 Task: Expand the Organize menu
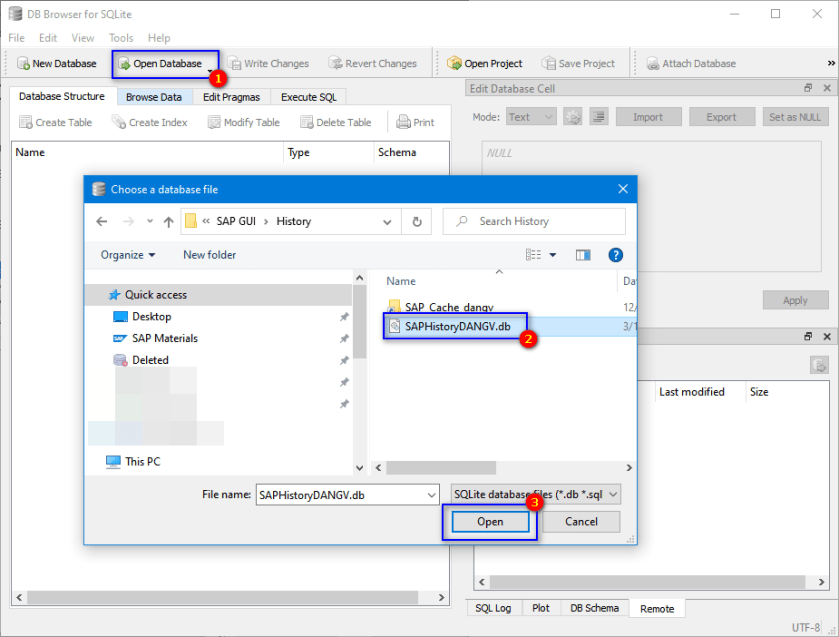pos(126,255)
